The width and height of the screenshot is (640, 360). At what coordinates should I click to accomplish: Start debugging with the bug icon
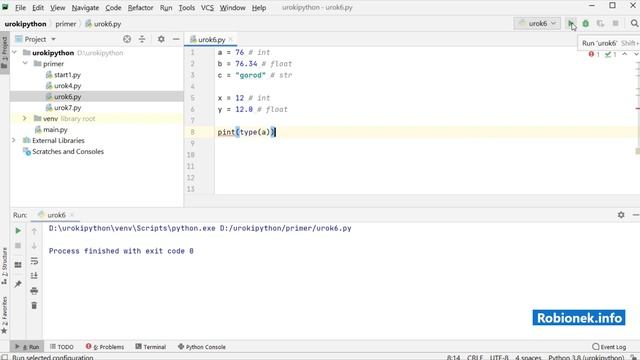pyautogui.click(x=585, y=24)
